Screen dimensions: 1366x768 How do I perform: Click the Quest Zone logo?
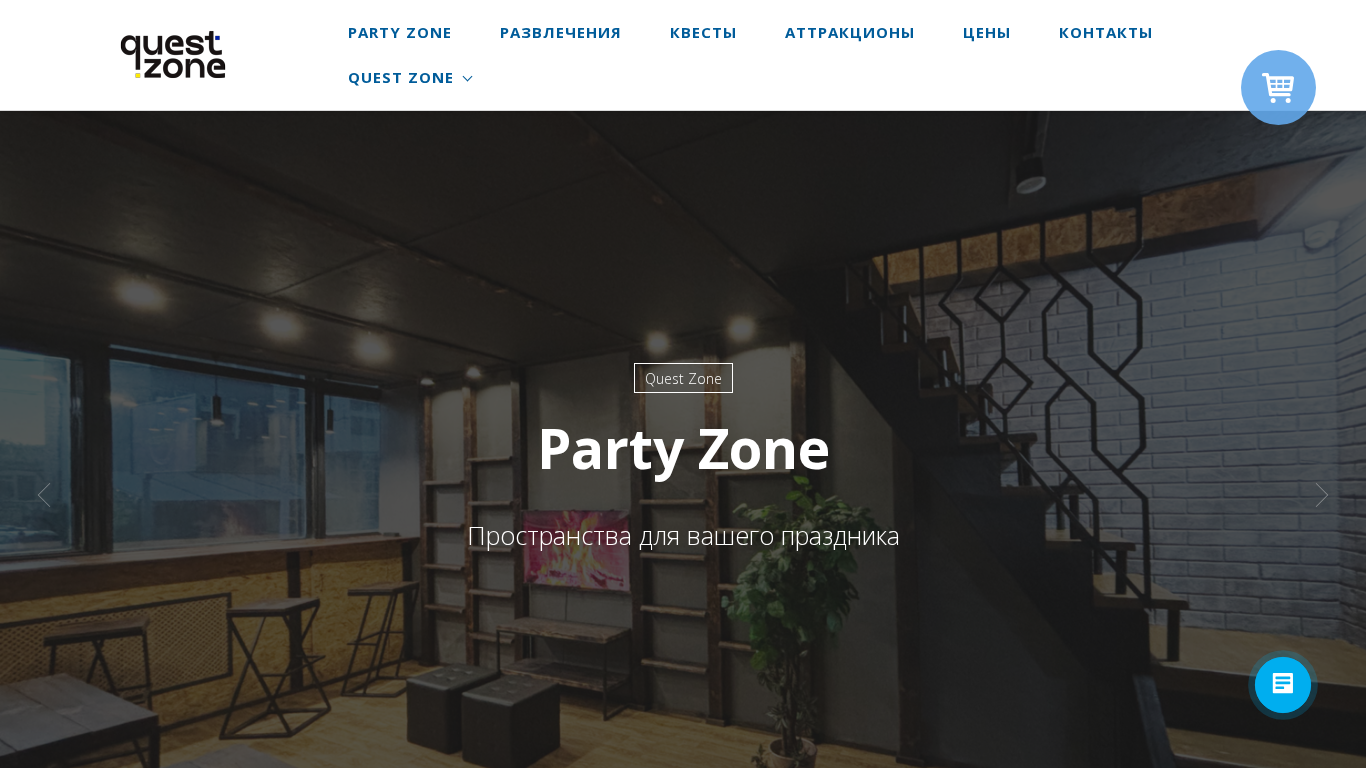173,55
